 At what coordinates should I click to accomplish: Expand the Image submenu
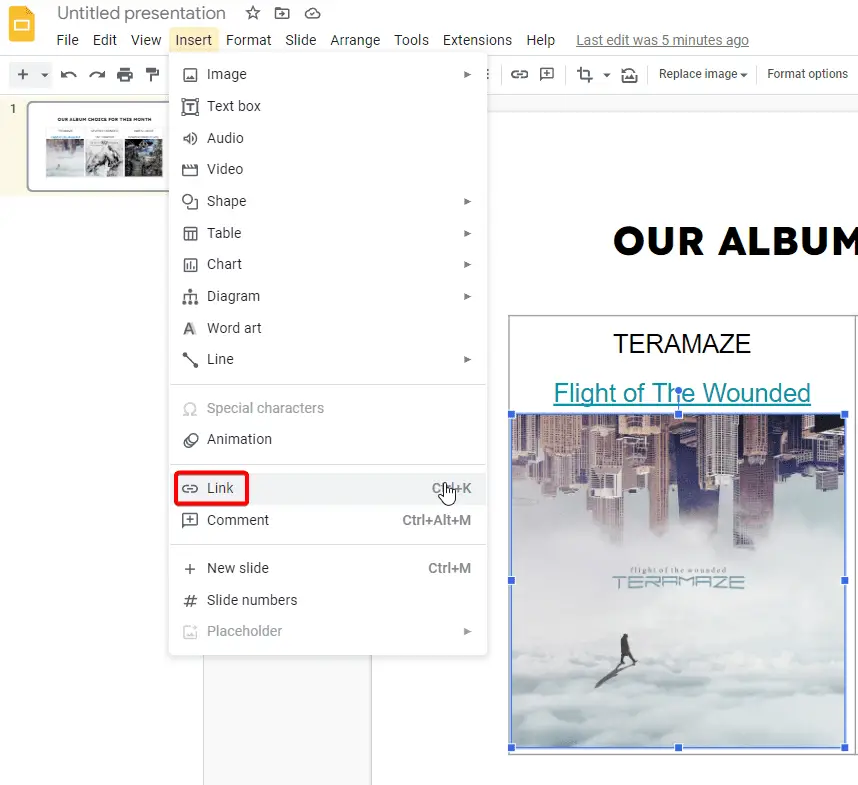click(x=328, y=74)
